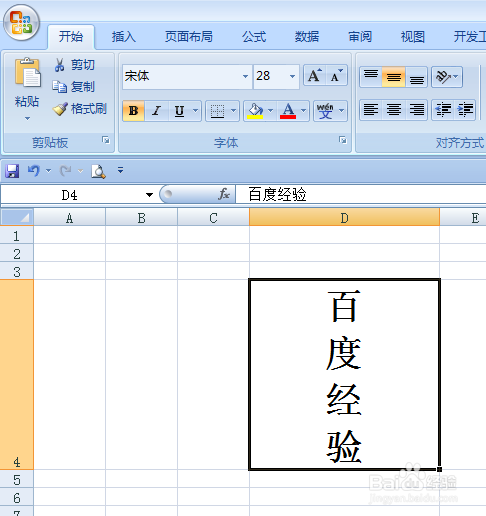Toggle Underline formatting

click(x=179, y=111)
